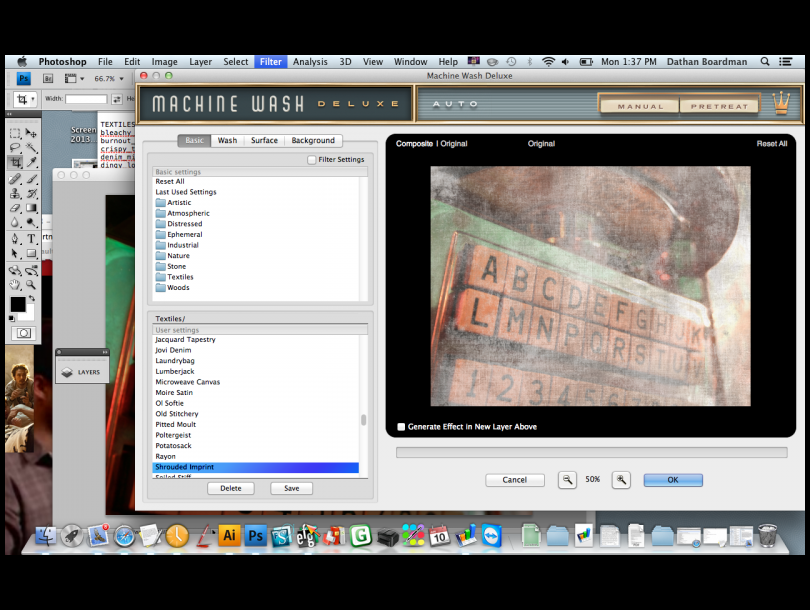Open the Crop tool preset picker arrow

(x=33, y=99)
